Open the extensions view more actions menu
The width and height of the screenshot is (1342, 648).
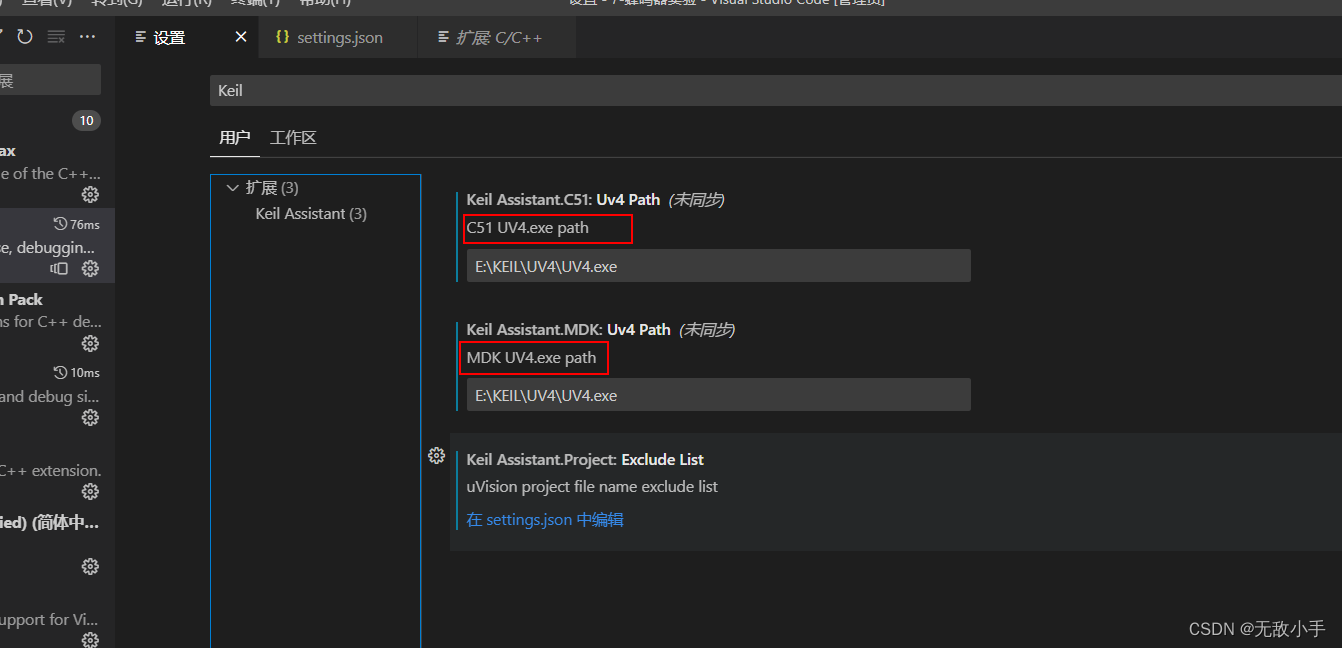click(87, 37)
